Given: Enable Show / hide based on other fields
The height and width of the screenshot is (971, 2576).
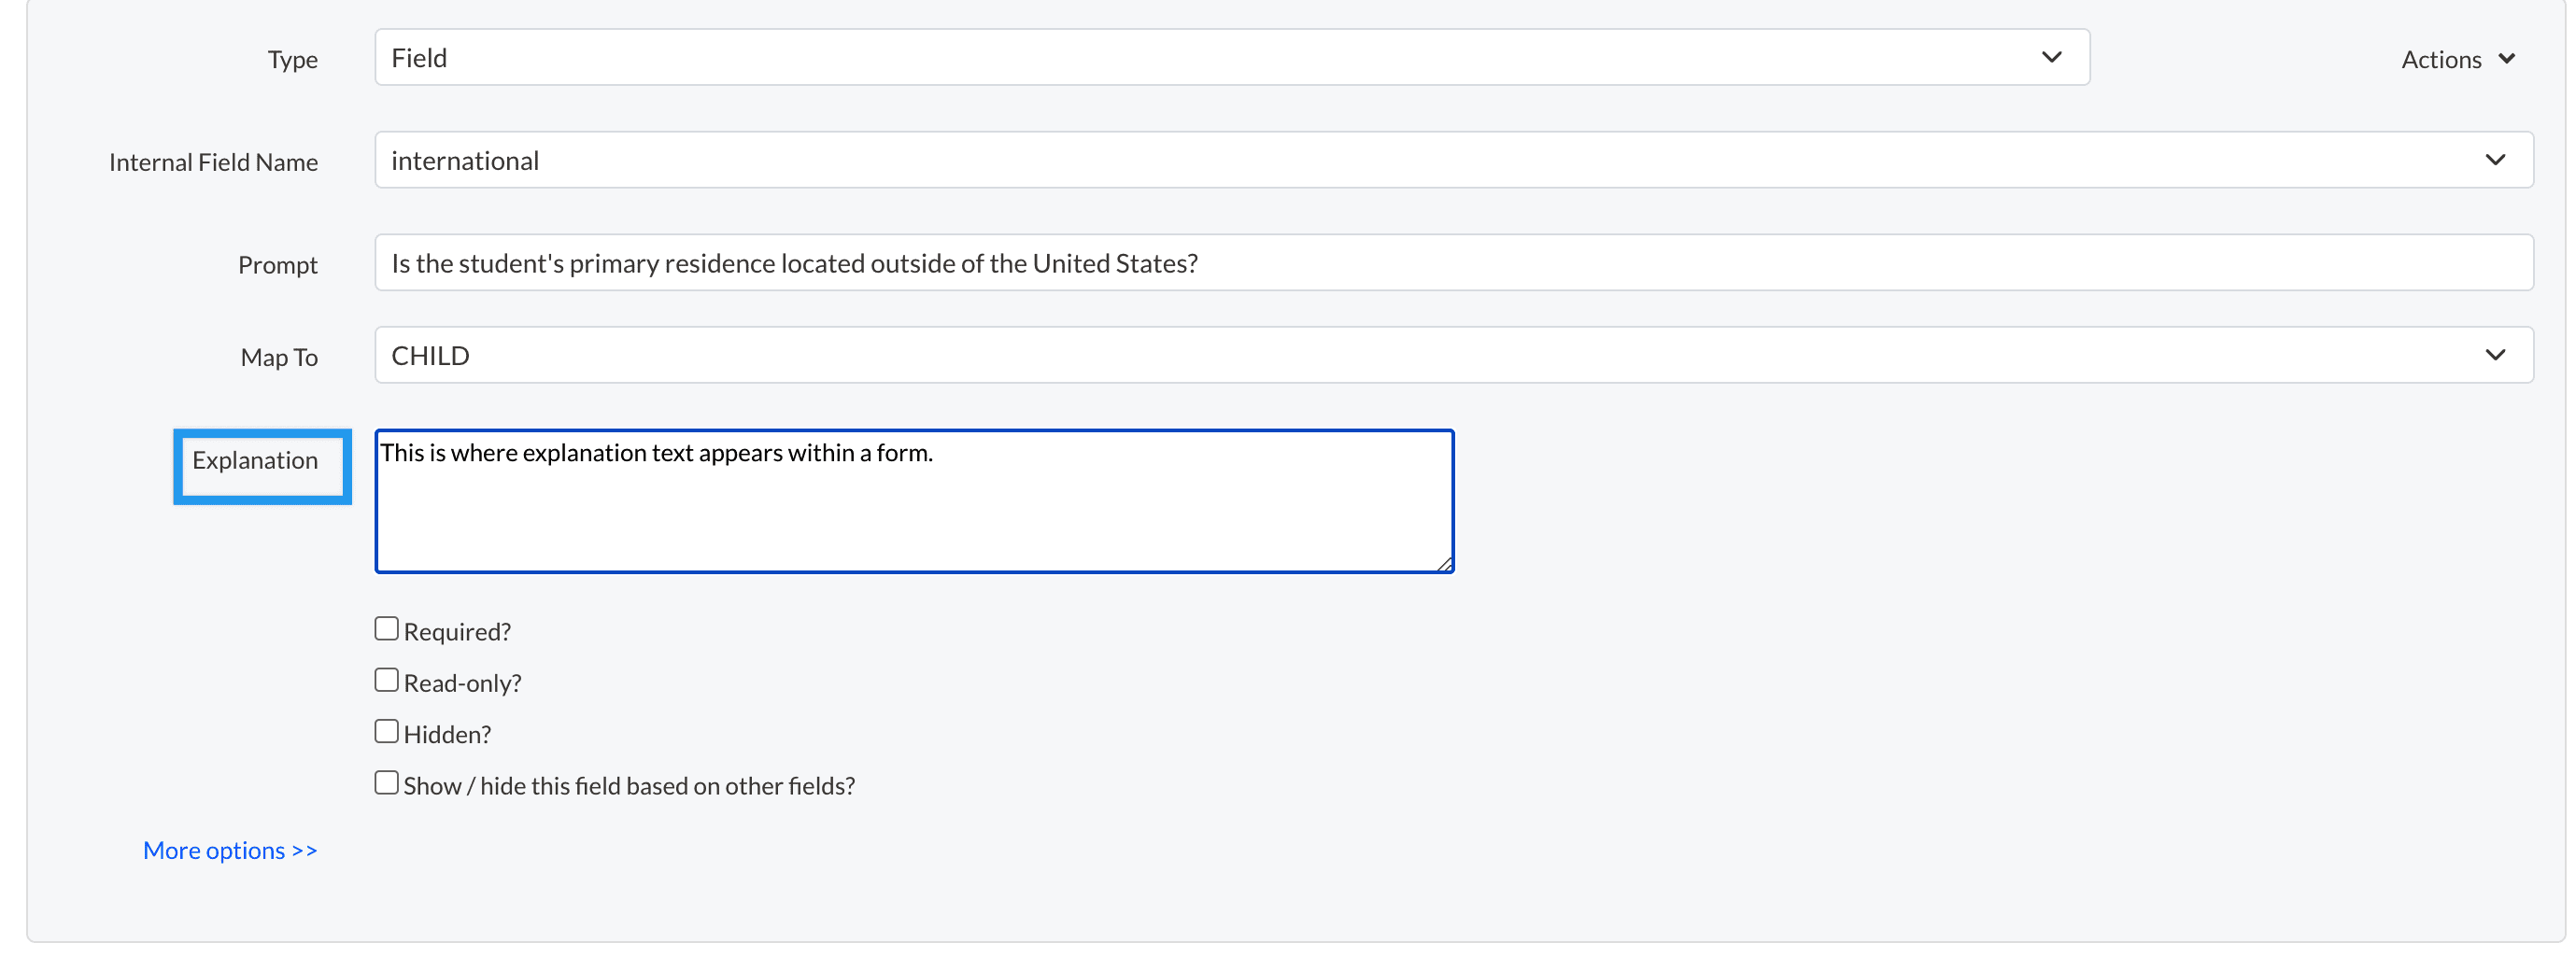Looking at the screenshot, I should pyautogui.click(x=387, y=783).
